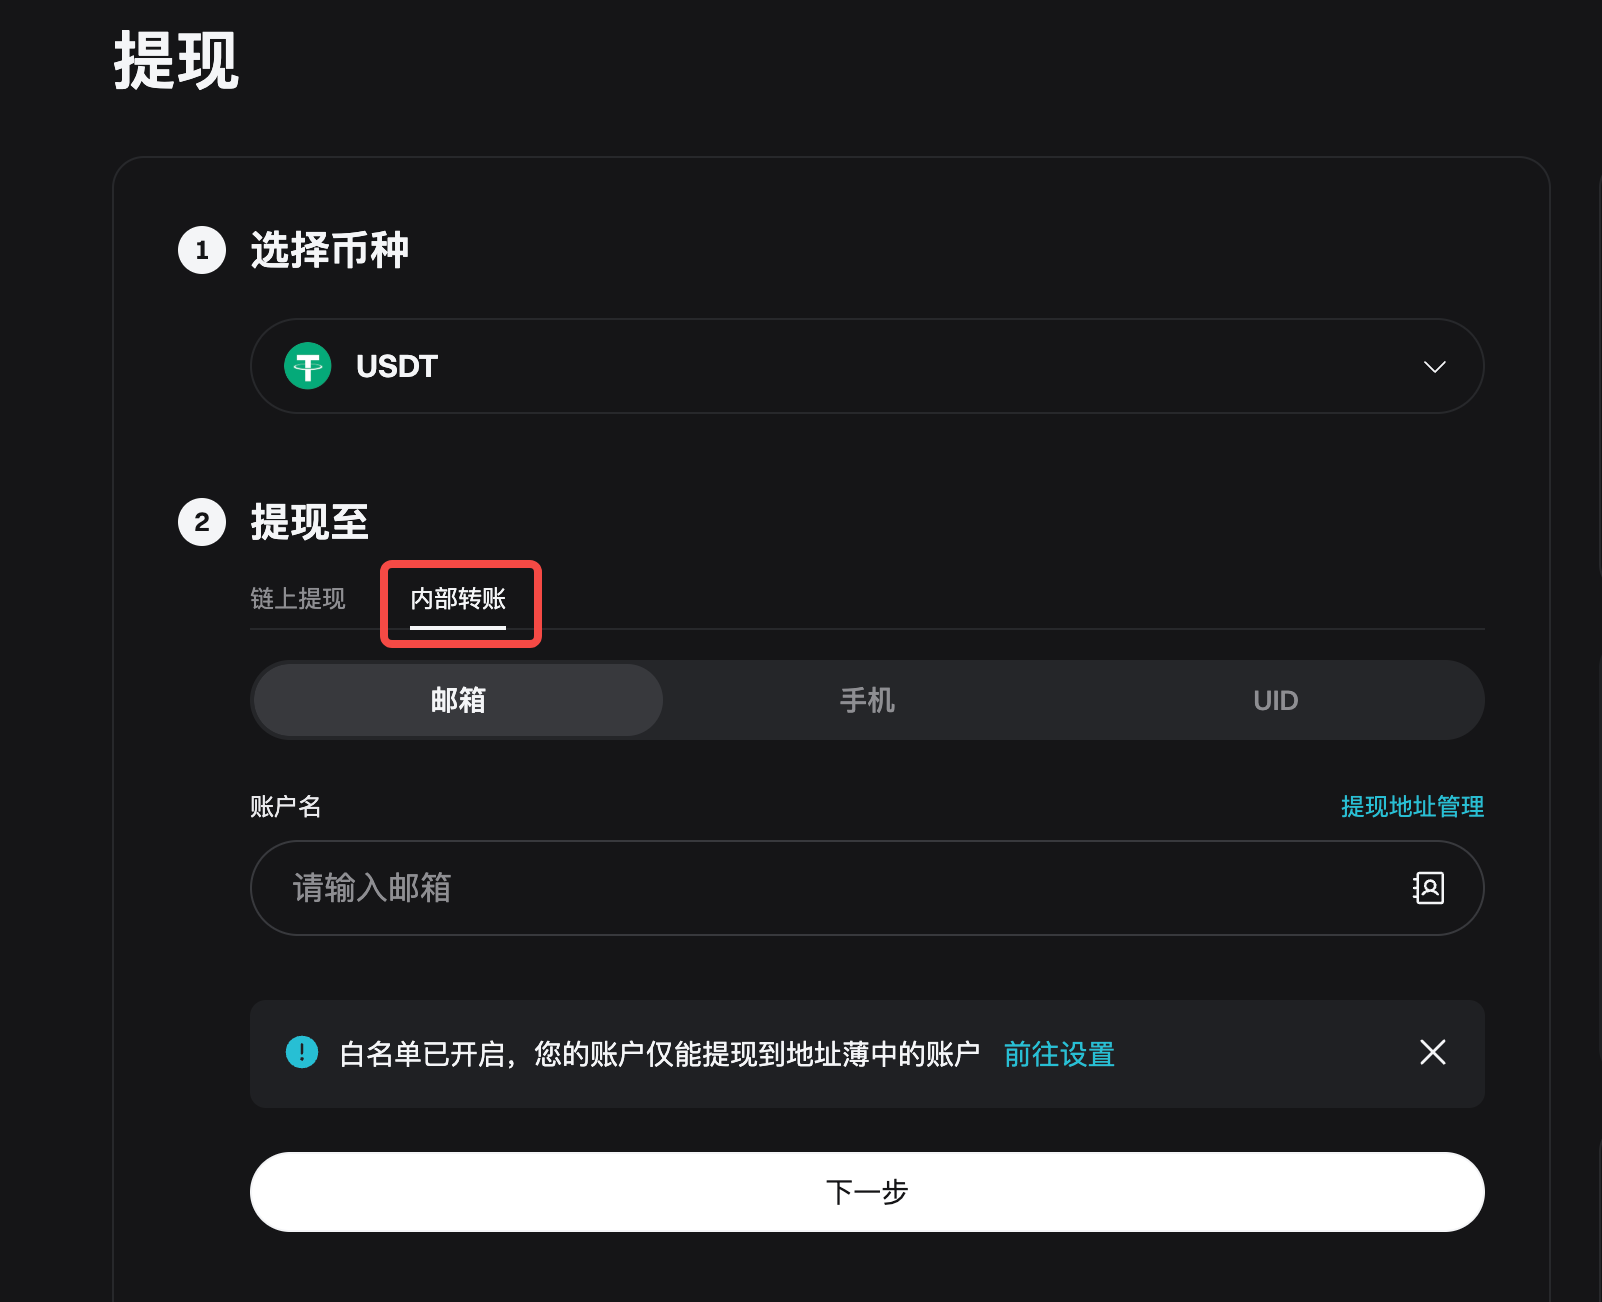Image resolution: width=1602 pixels, height=1302 pixels.
Task: Dismiss the whitelist warning banner
Action: (x=1432, y=1053)
